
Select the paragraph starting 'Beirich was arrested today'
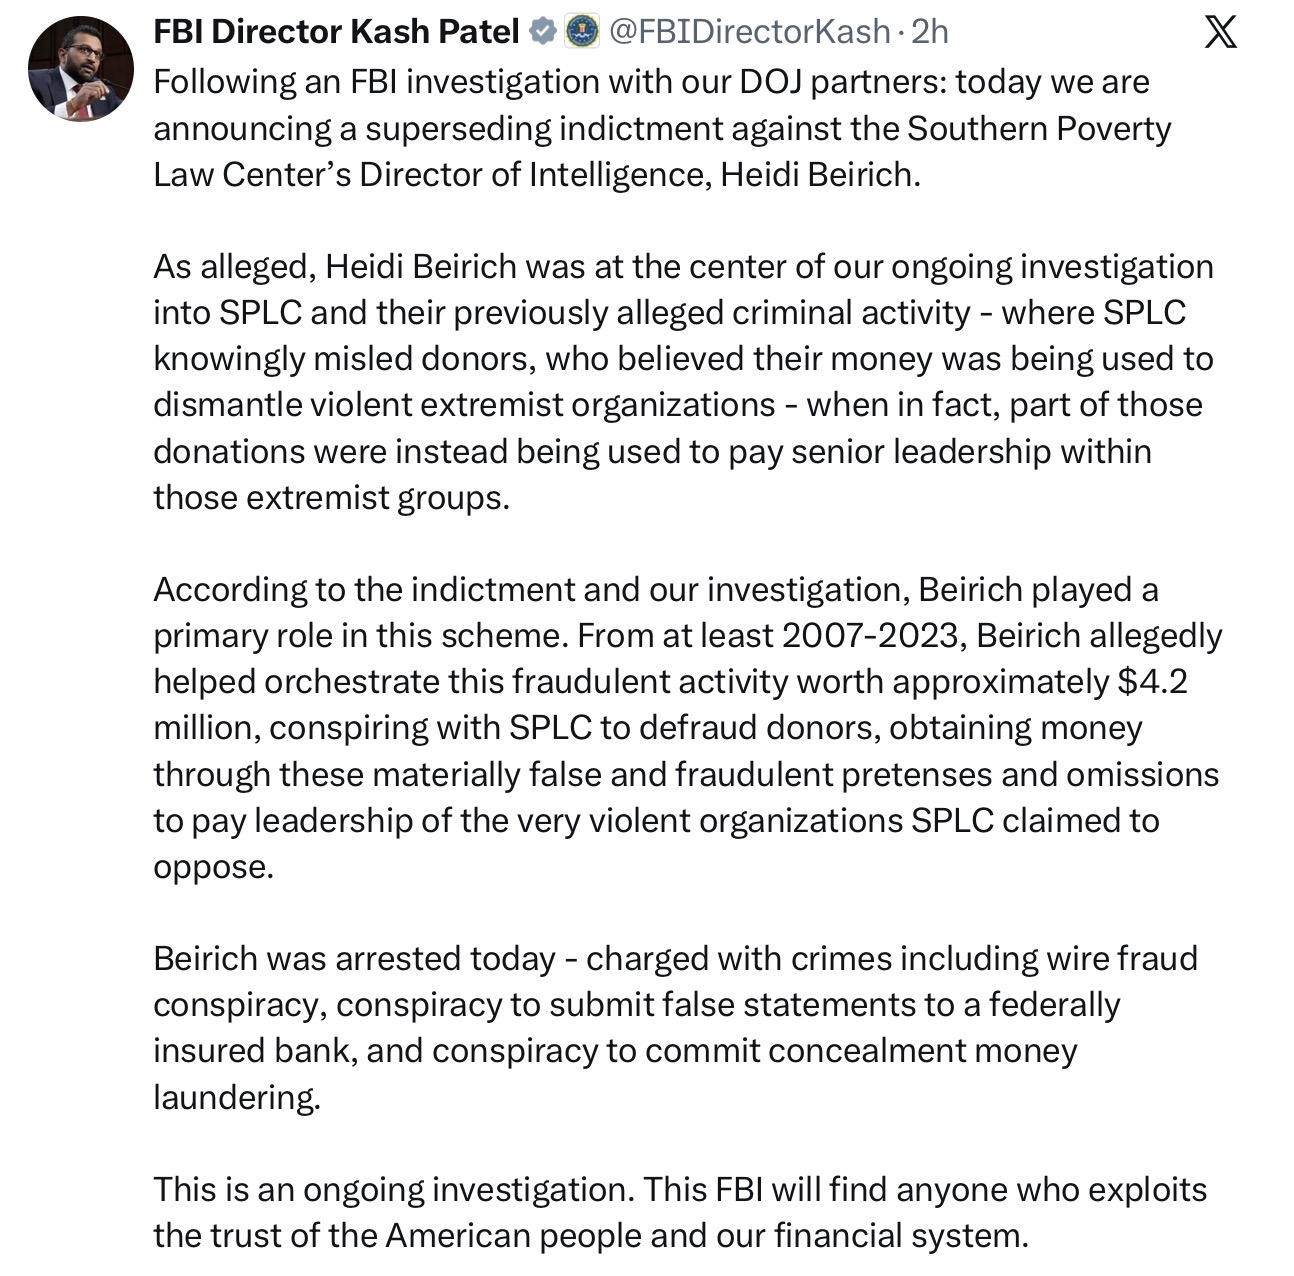tap(676, 1027)
